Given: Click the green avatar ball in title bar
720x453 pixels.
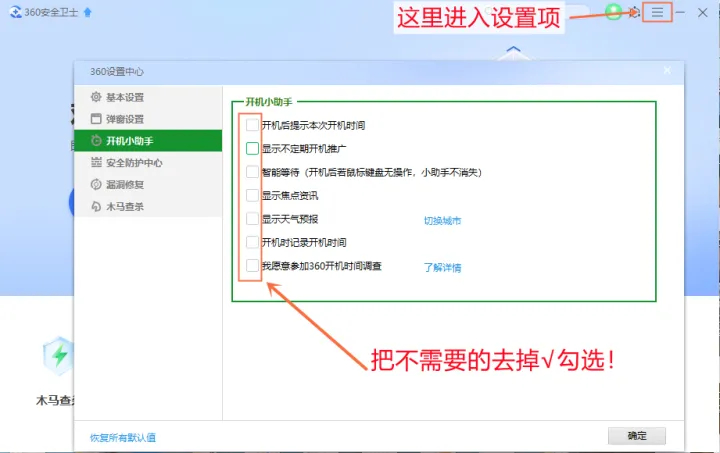Looking at the screenshot, I should [613, 12].
